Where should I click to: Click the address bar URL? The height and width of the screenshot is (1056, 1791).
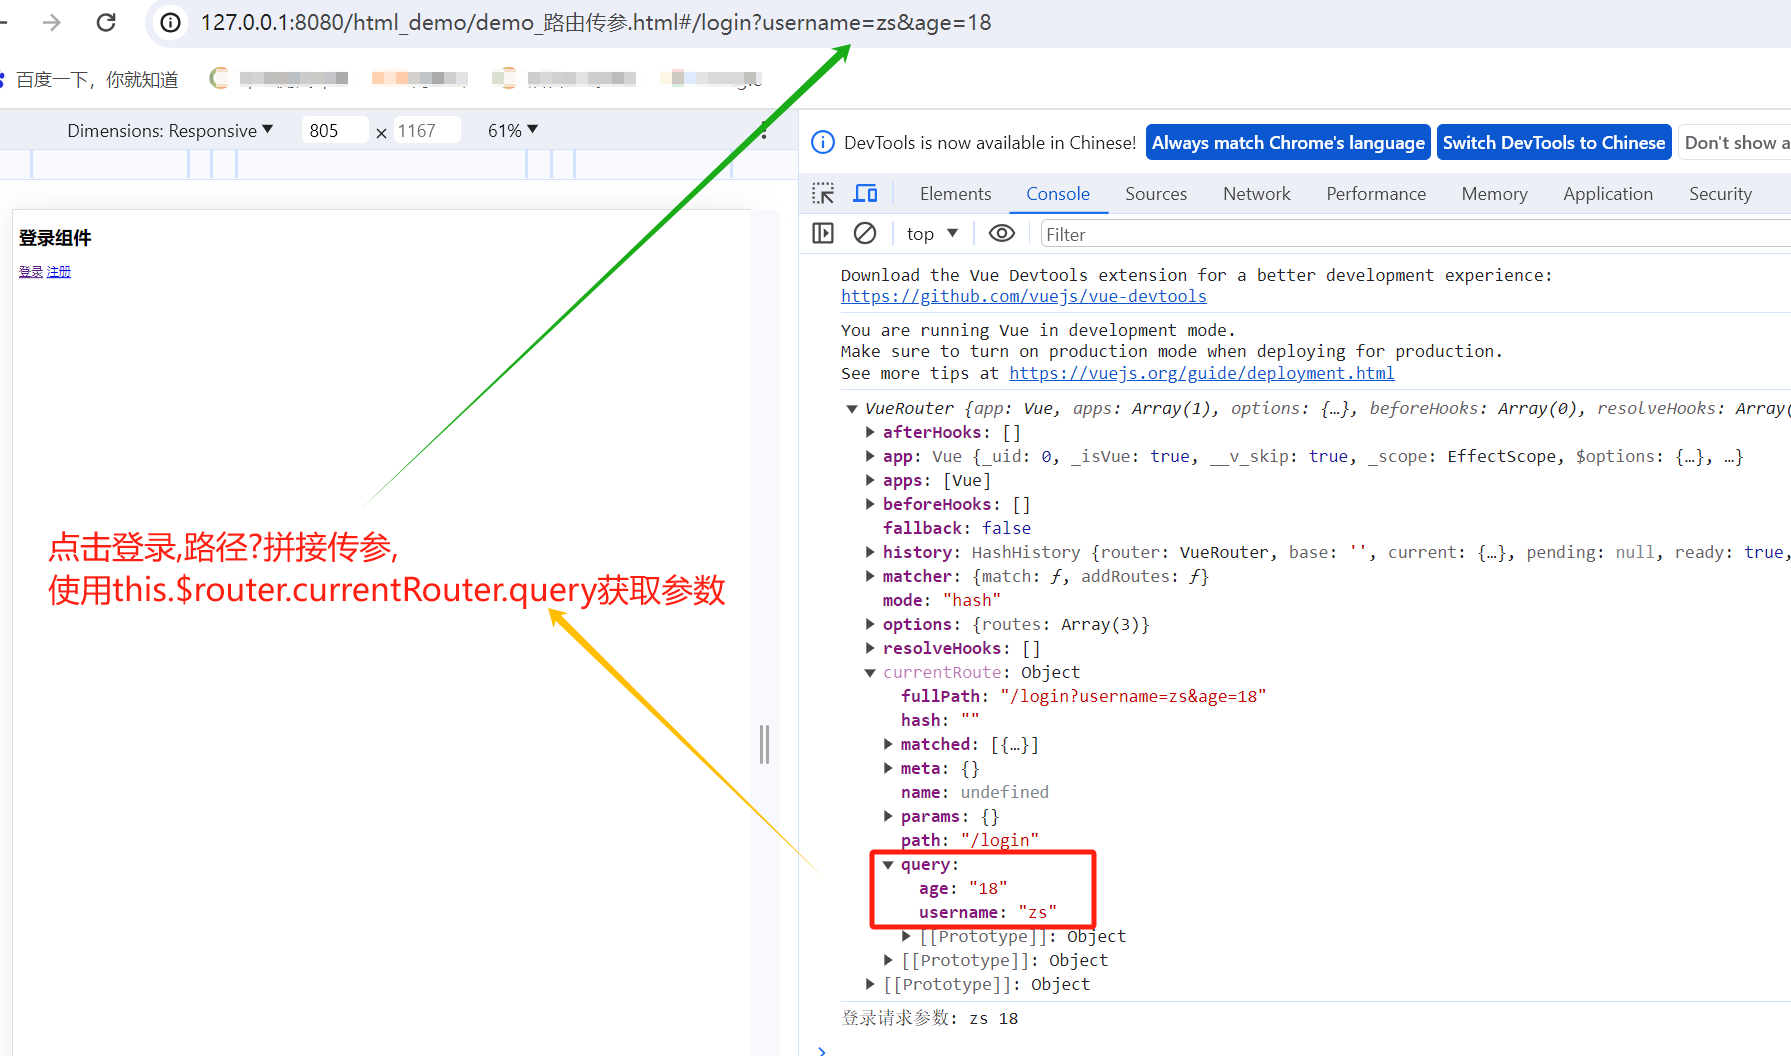click(595, 22)
